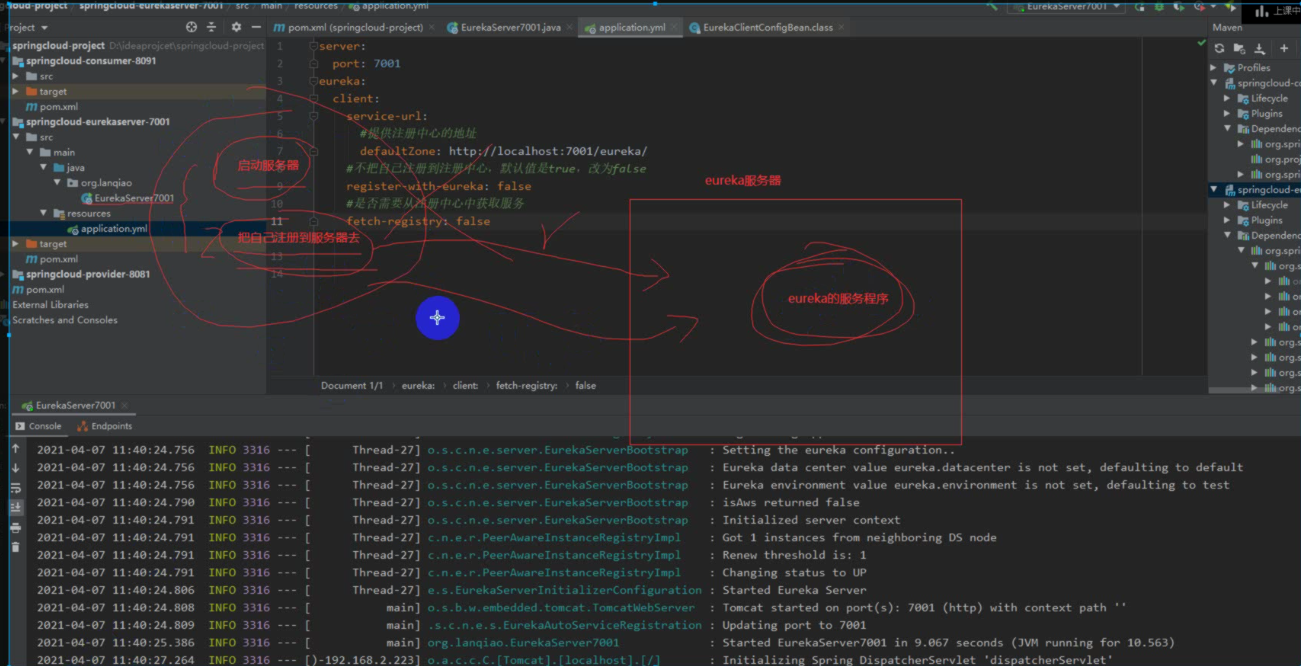Open Project panel settings gear
1301x666 pixels.
tap(236, 27)
